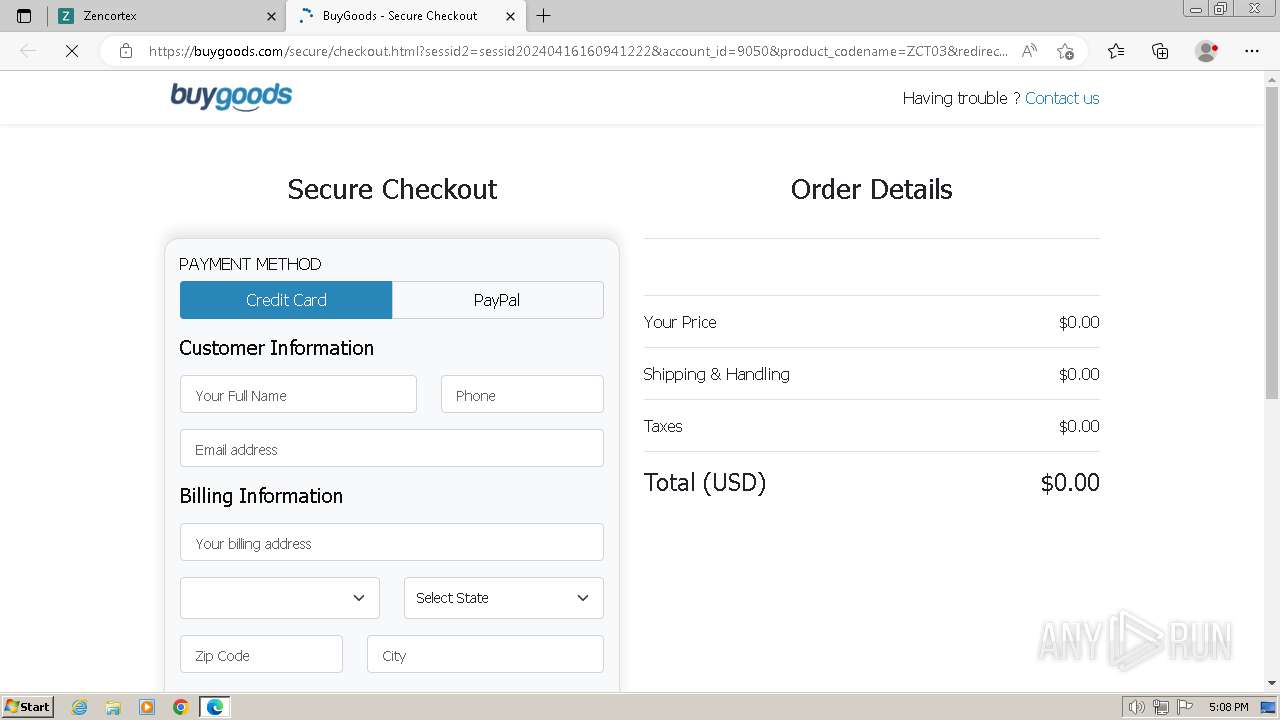Focus the City field
This screenshot has height=720, width=1280.
pyautogui.click(x=485, y=654)
